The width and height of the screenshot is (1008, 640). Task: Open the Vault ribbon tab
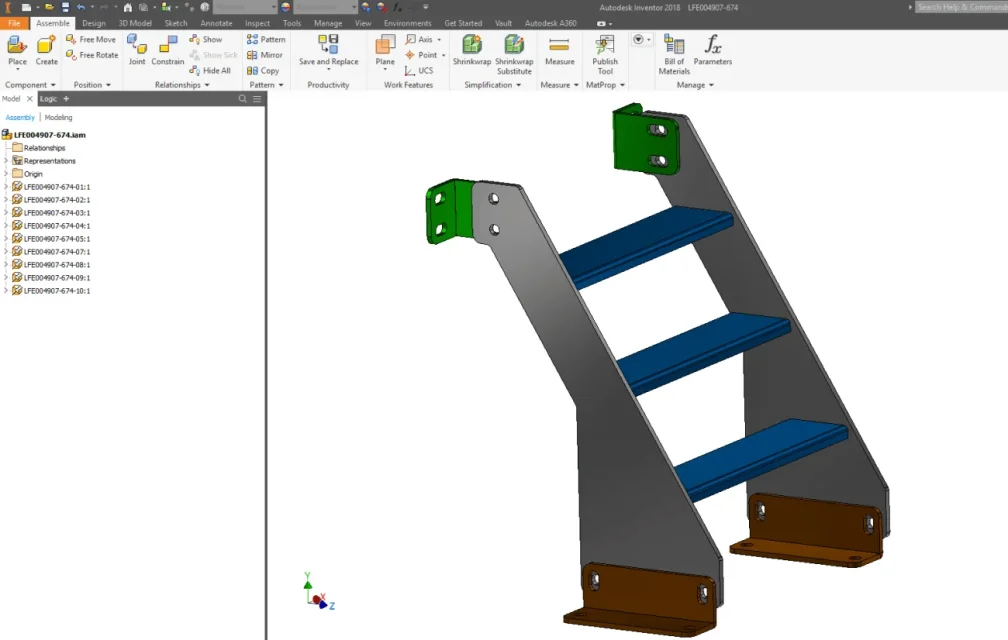click(503, 23)
